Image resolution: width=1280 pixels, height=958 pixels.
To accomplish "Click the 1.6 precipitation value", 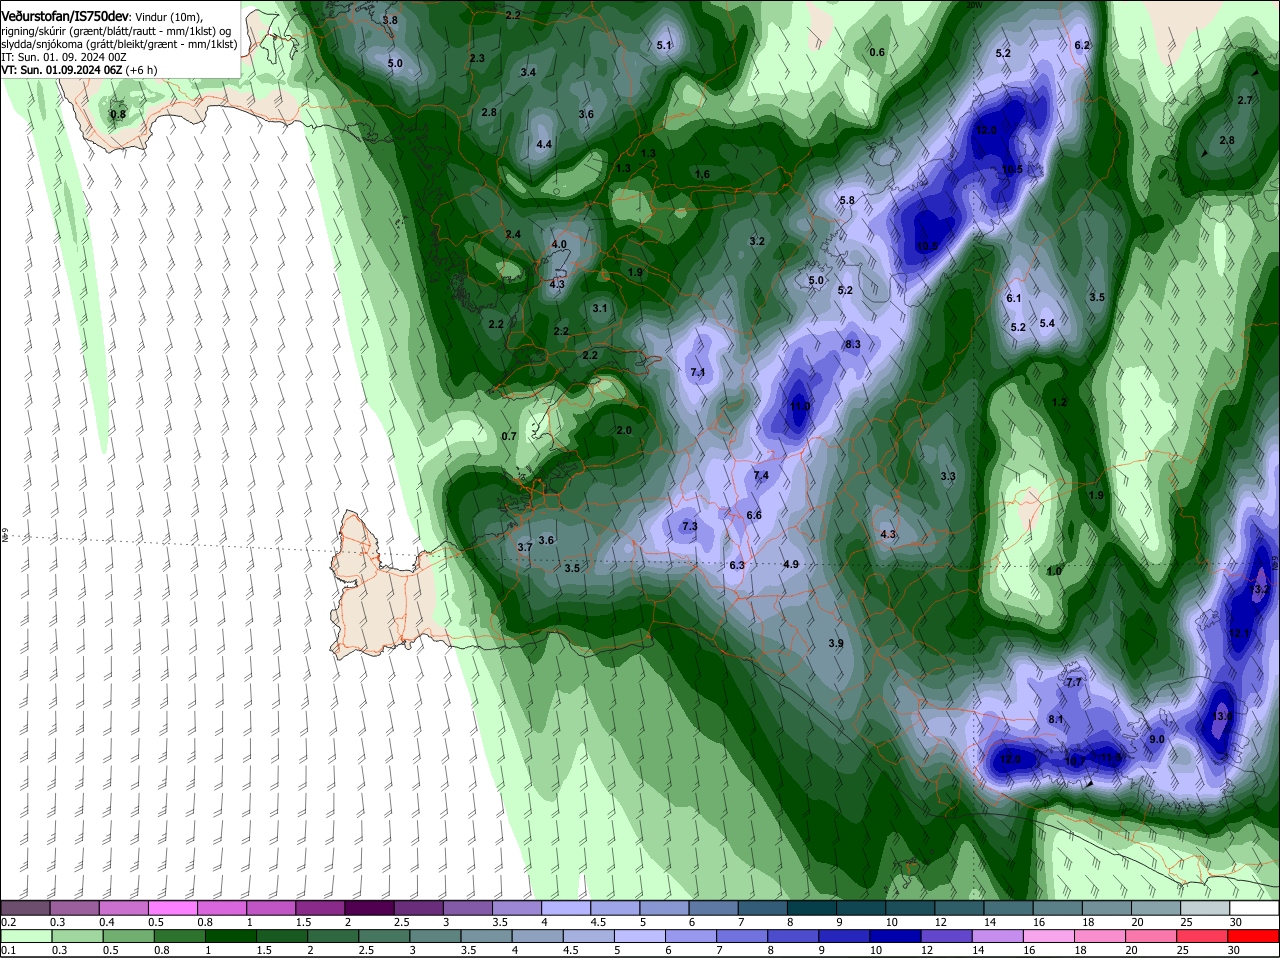I will click(702, 174).
